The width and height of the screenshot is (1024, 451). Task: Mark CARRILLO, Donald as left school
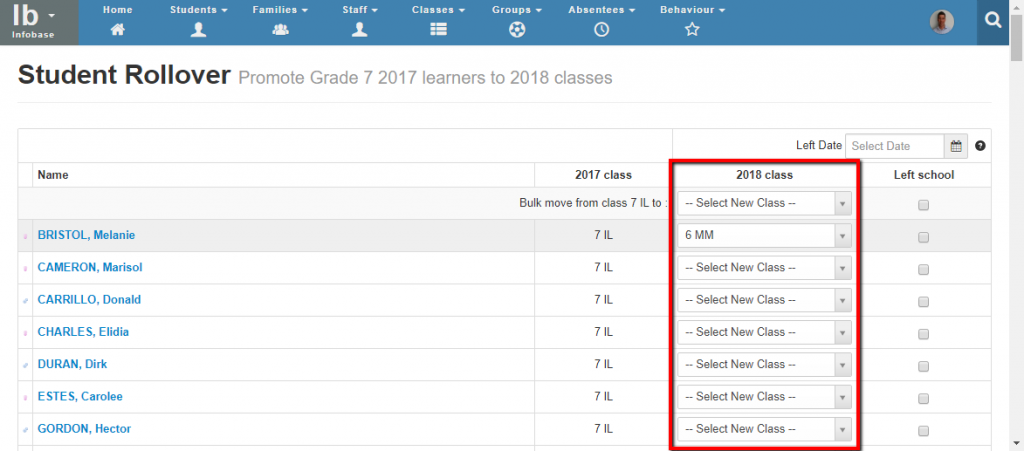coord(923,302)
